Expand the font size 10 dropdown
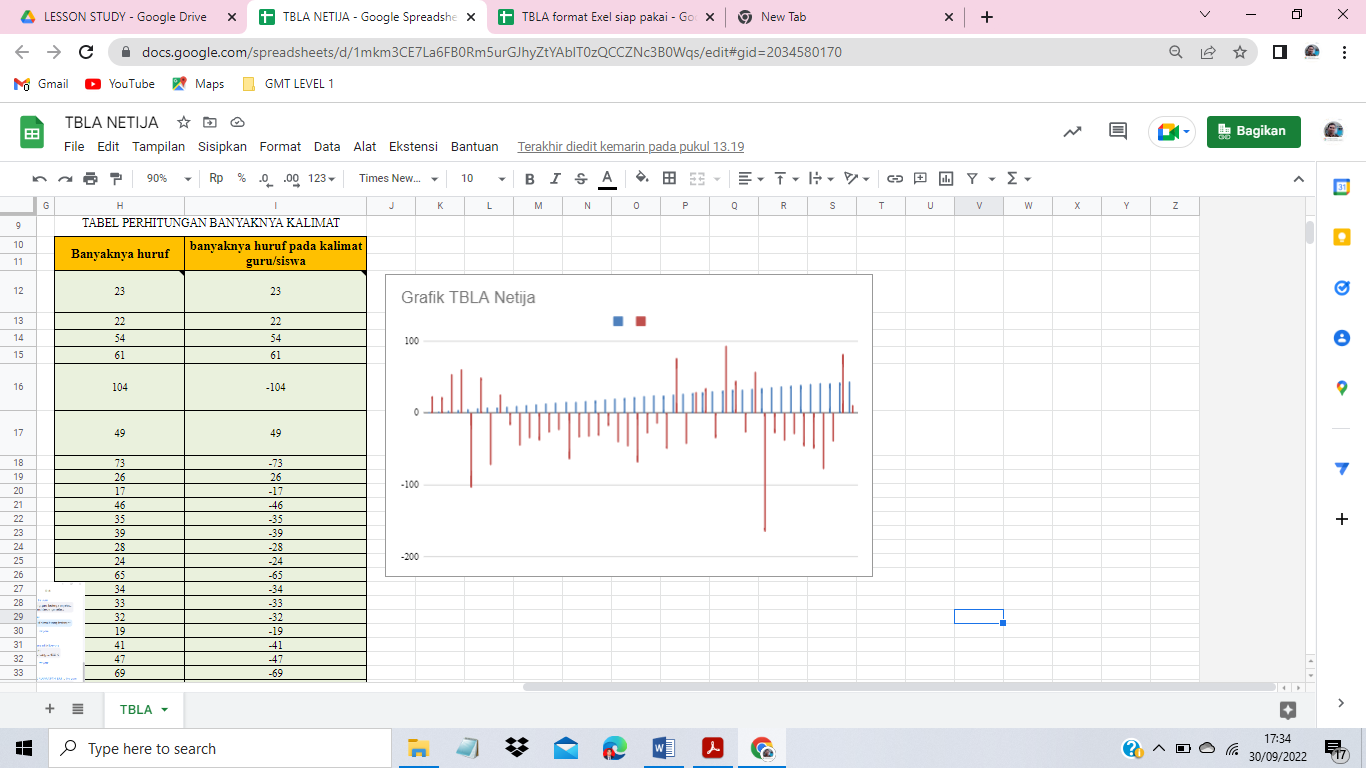Screen dimensions: 1366x768 click(483, 179)
